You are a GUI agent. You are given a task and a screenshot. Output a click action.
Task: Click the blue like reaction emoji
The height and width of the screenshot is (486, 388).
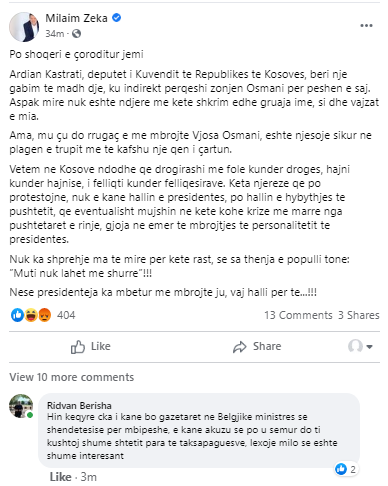pos(17,315)
